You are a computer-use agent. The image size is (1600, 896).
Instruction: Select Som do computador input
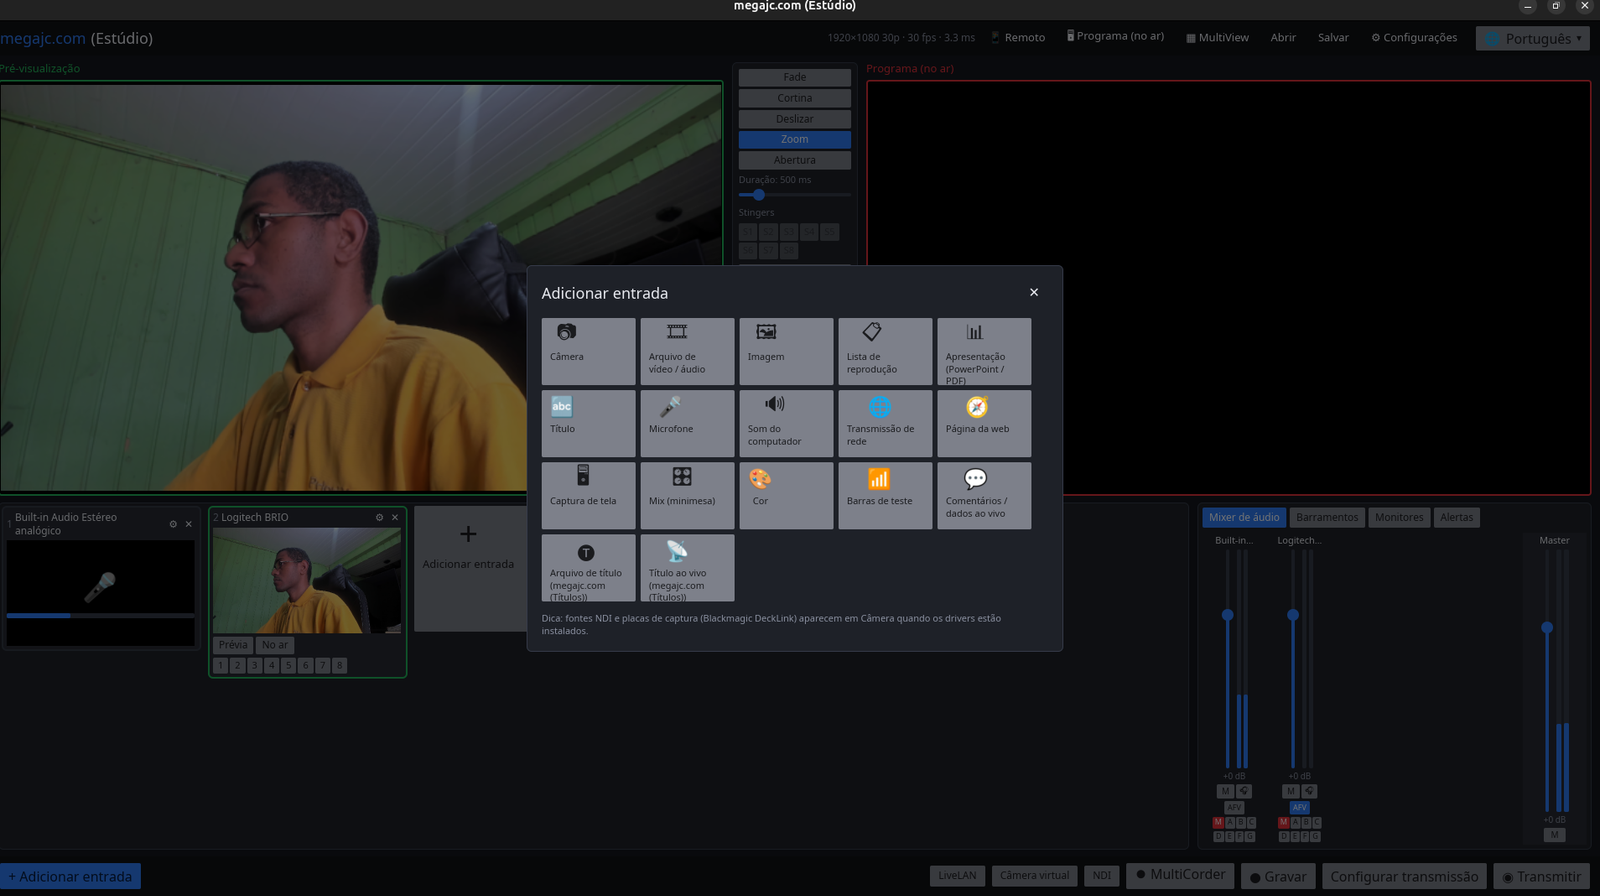click(786, 423)
